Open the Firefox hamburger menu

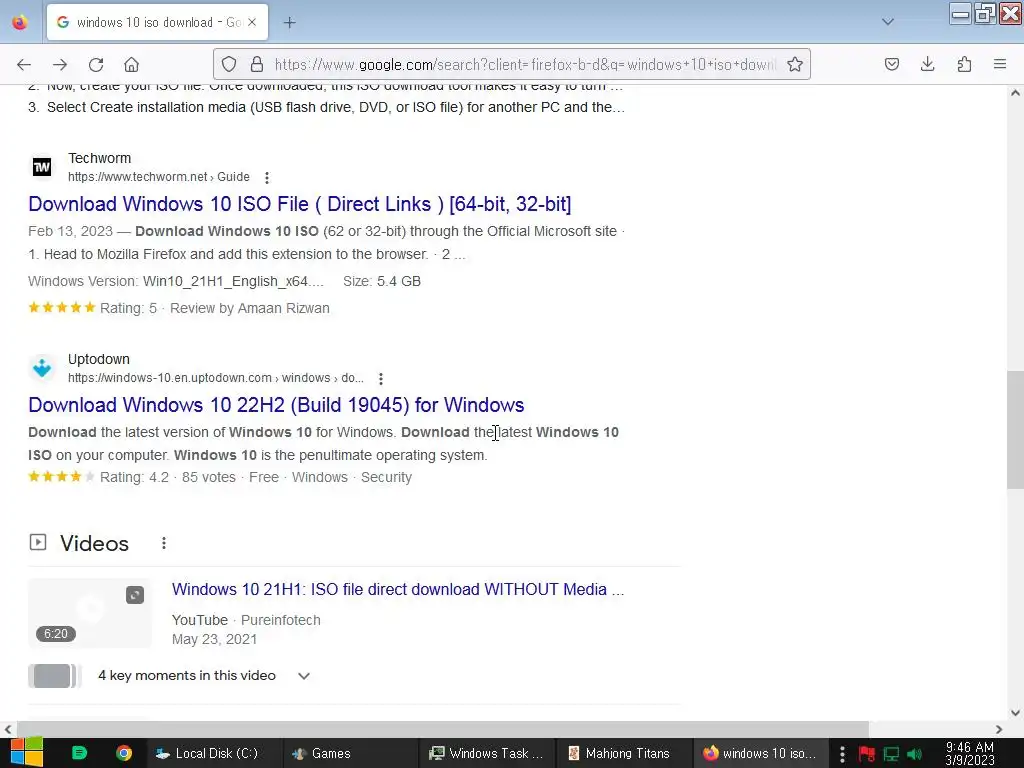[x=1000, y=64]
